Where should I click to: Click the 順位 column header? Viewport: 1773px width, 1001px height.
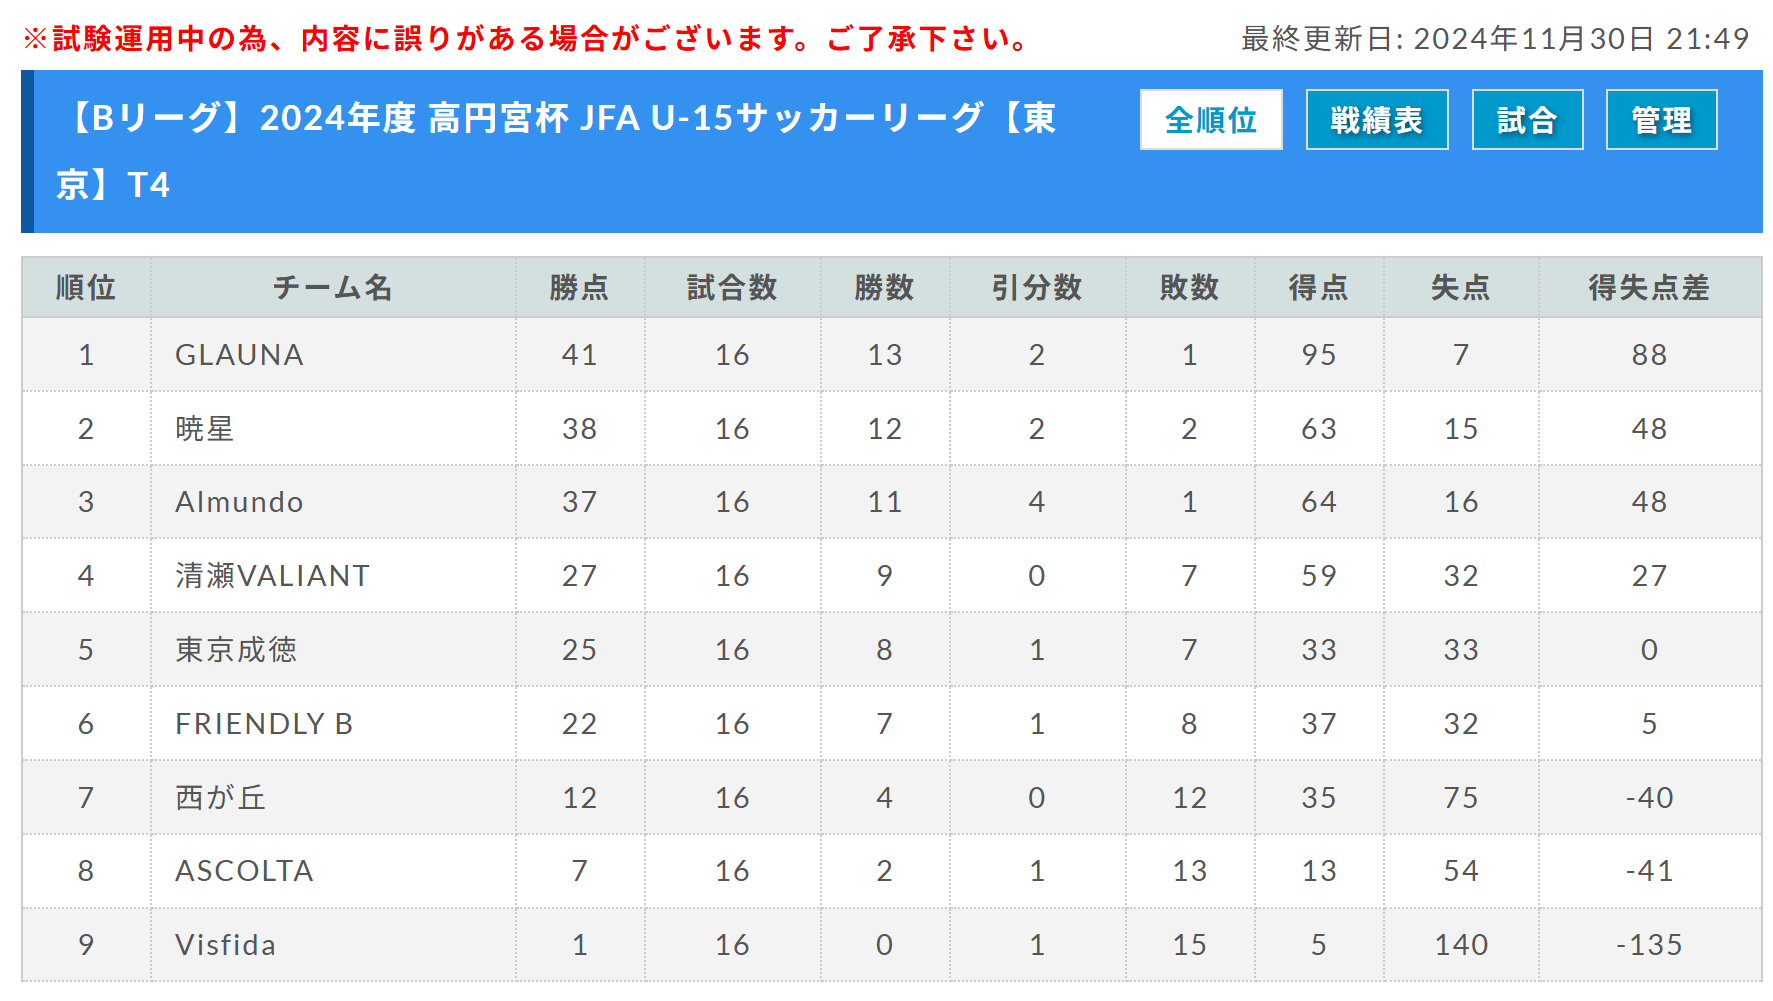pos(86,288)
